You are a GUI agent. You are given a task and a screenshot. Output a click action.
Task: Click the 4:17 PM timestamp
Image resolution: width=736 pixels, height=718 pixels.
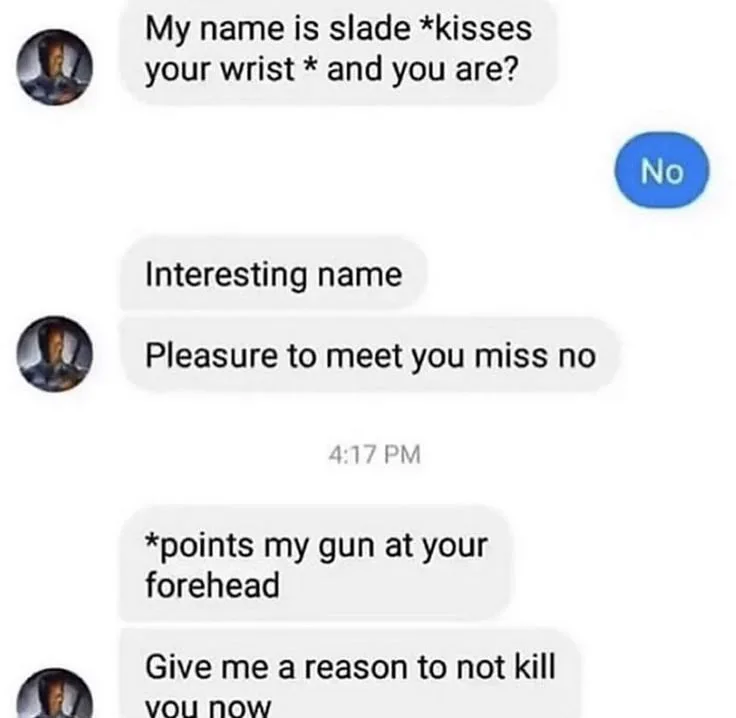click(x=374, y=455)
